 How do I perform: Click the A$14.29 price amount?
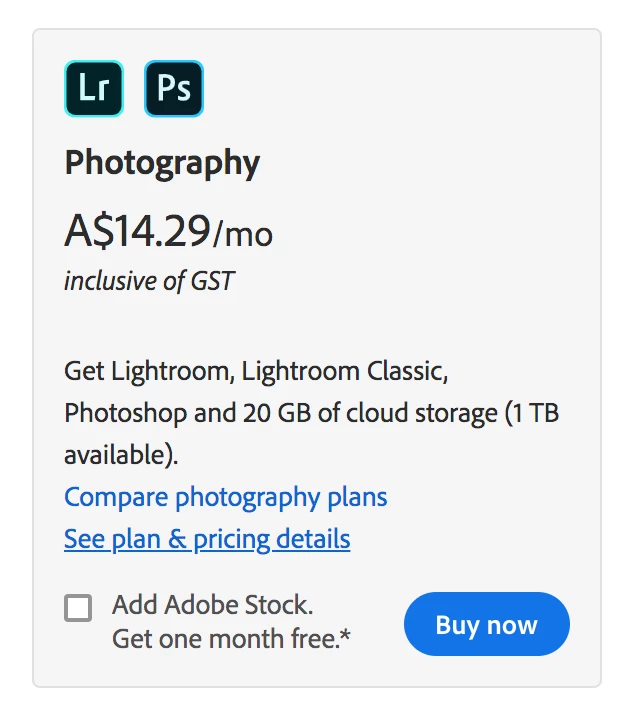(138, 232)
